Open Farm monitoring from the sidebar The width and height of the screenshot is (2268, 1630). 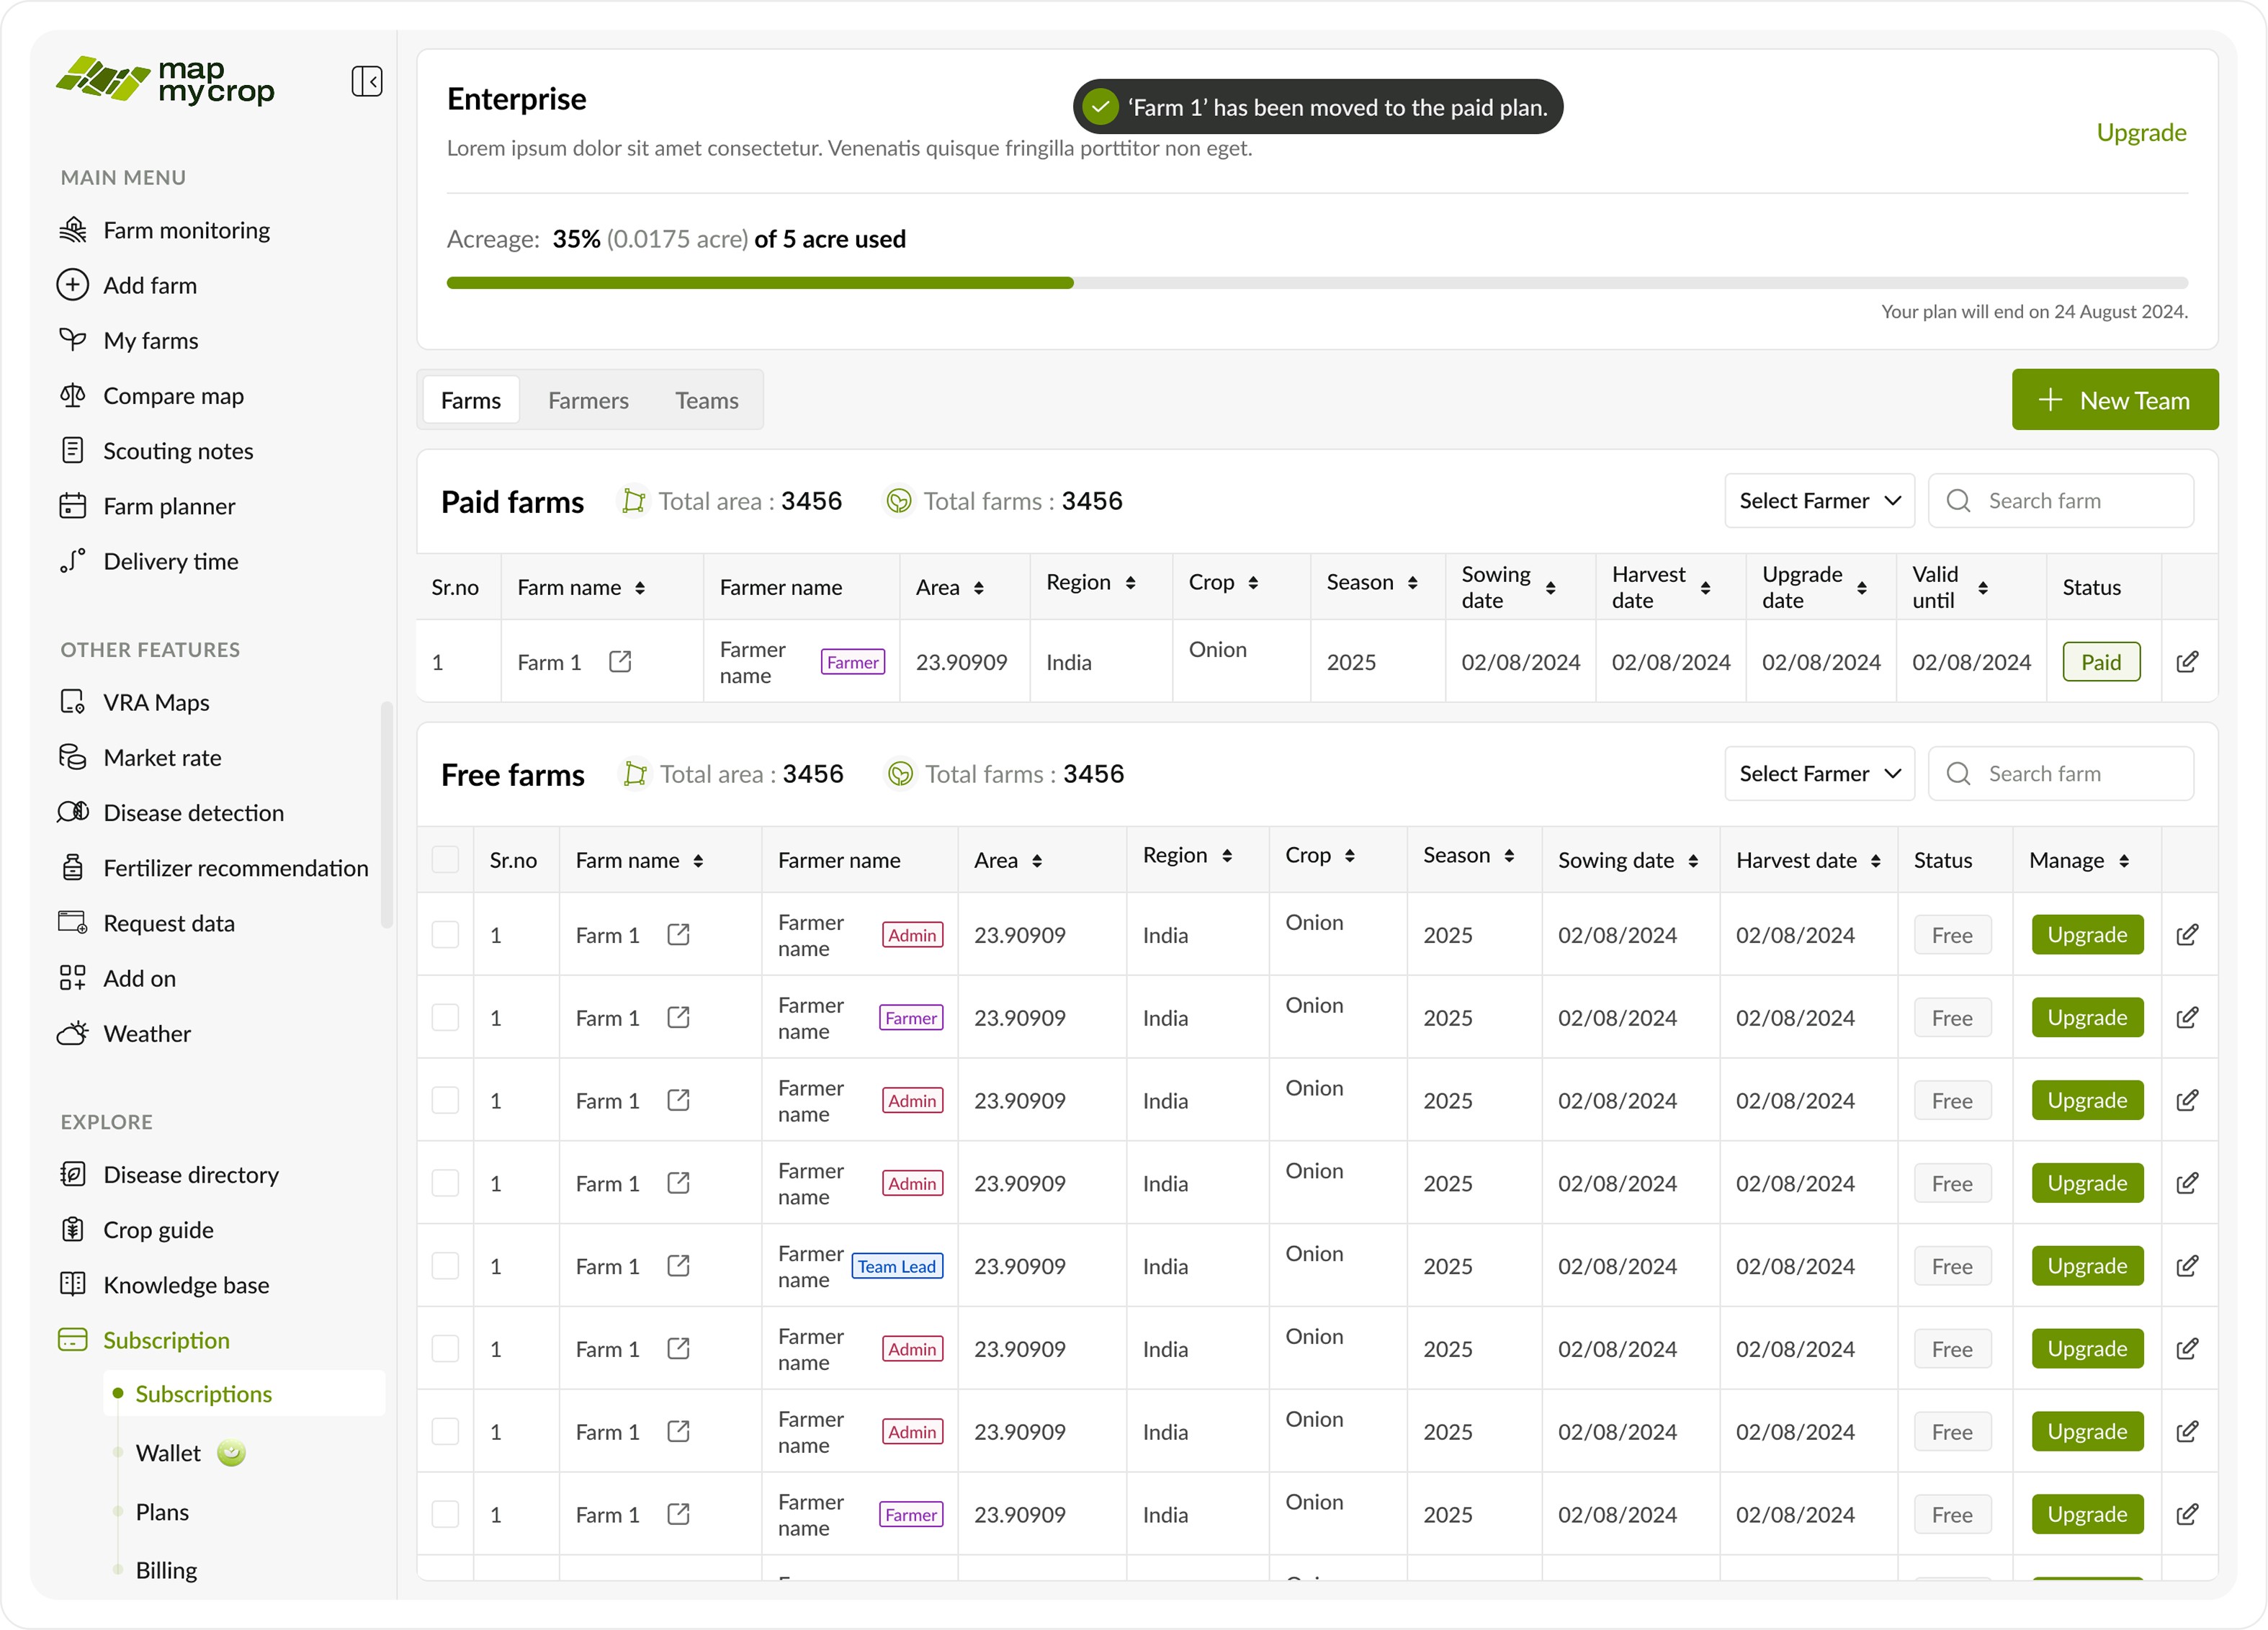click(186, 230)
